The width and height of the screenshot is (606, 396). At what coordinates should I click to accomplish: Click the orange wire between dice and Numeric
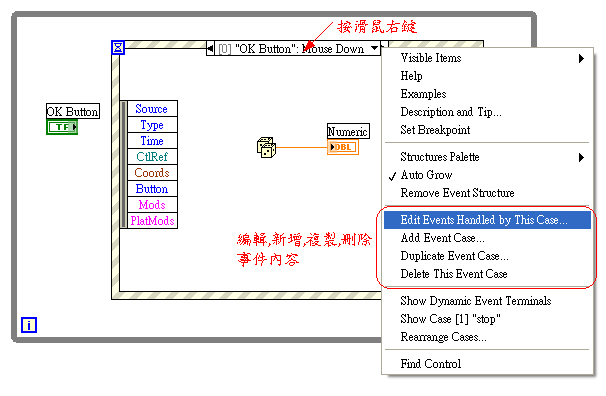coord(301,147)
